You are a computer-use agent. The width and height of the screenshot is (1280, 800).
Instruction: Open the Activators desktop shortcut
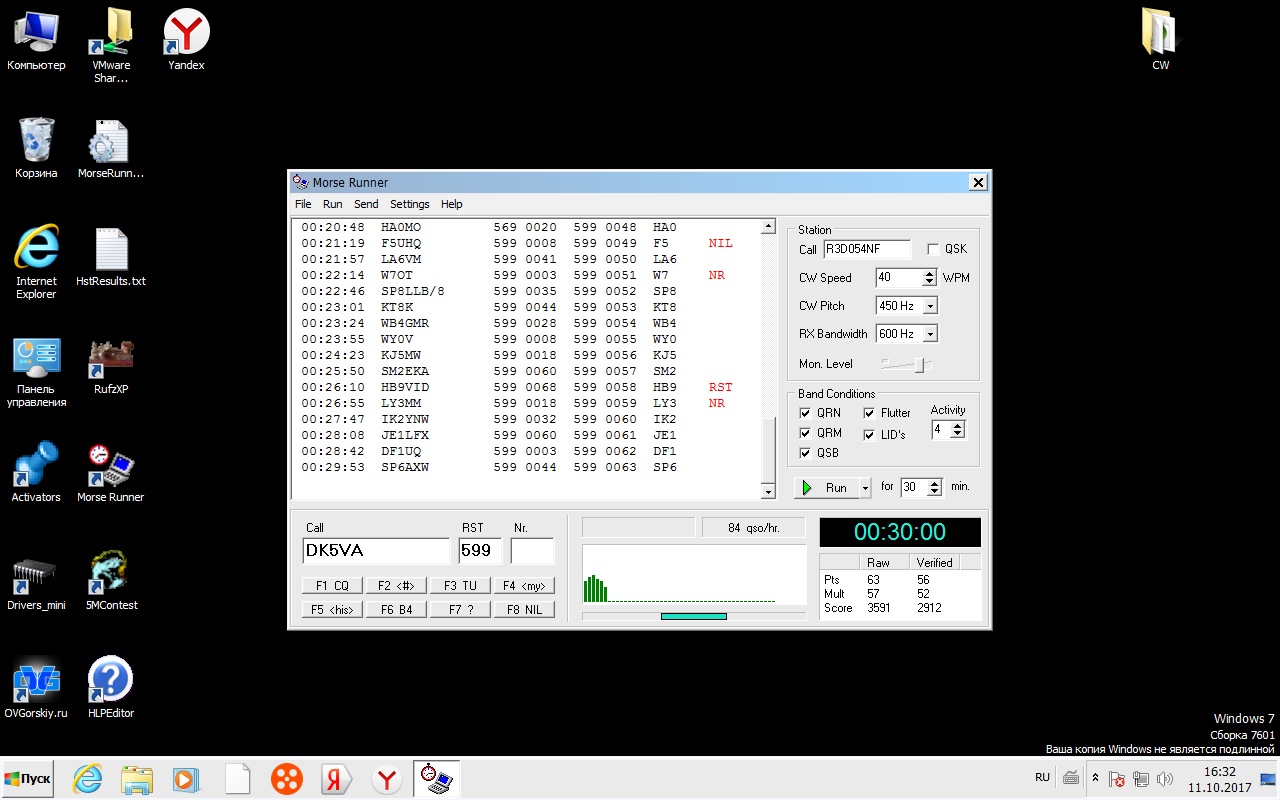[36, 469]
